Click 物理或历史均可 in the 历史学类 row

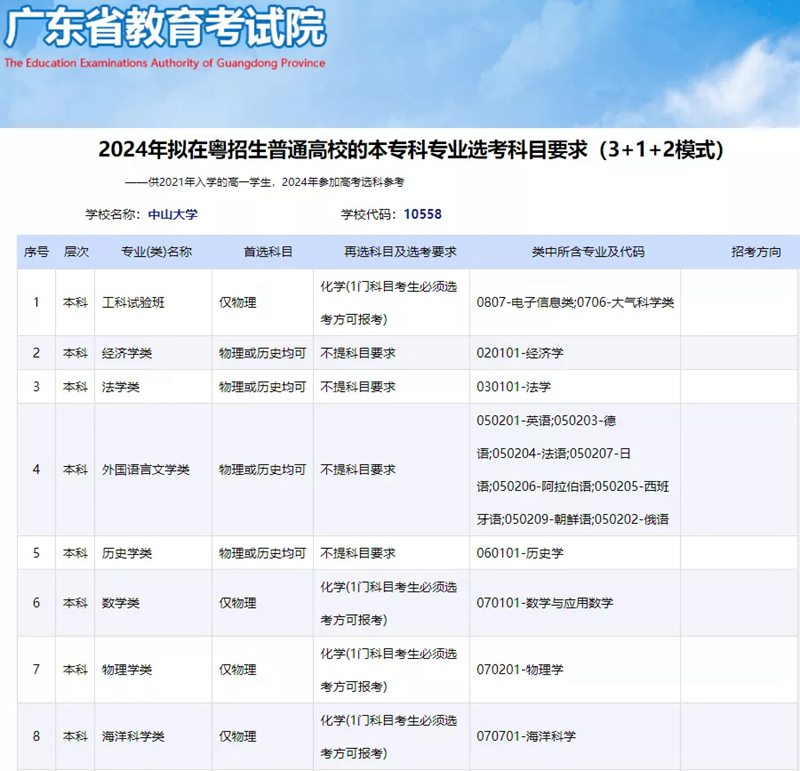(262, 553)
